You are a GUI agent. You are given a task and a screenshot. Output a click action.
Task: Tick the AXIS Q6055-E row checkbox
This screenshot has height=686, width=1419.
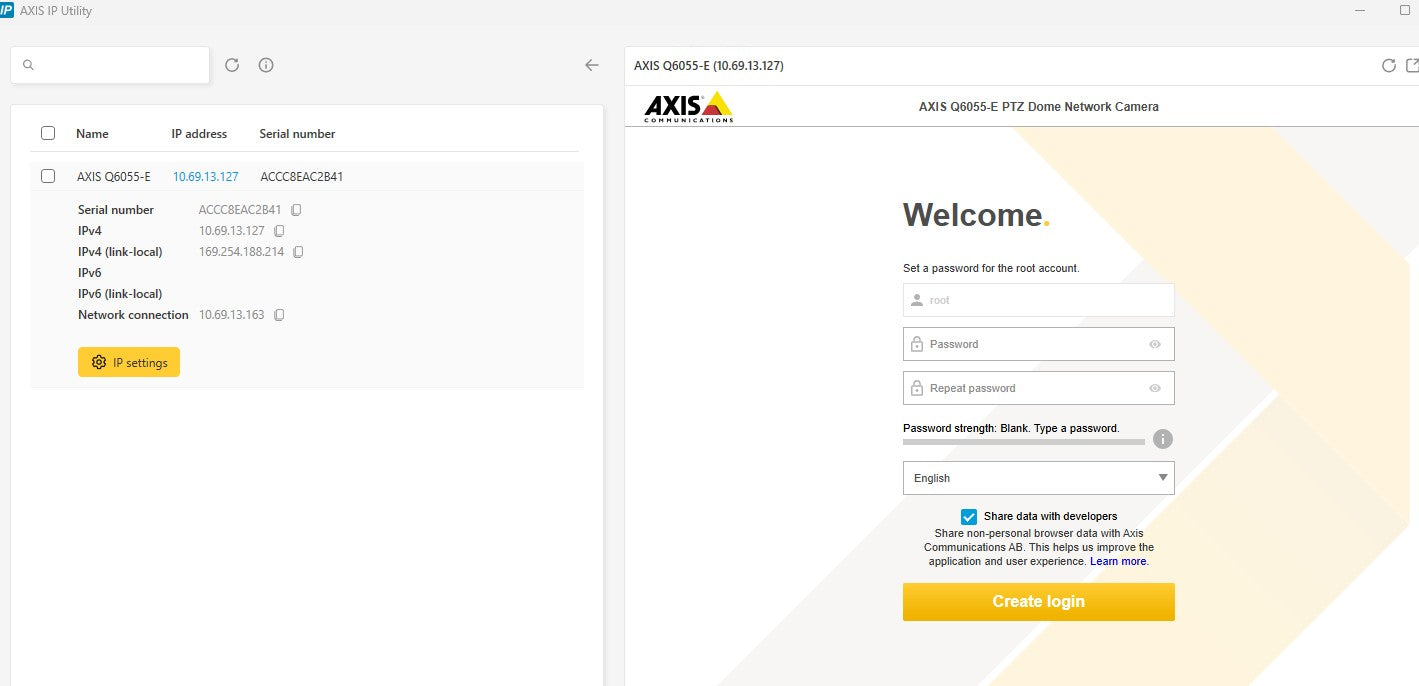pyautogui.click(x=48, y=176)
